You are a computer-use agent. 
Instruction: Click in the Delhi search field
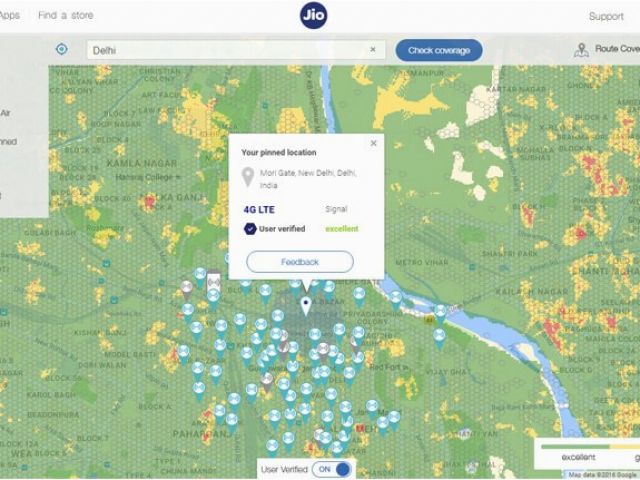click(x=236, y=50)
